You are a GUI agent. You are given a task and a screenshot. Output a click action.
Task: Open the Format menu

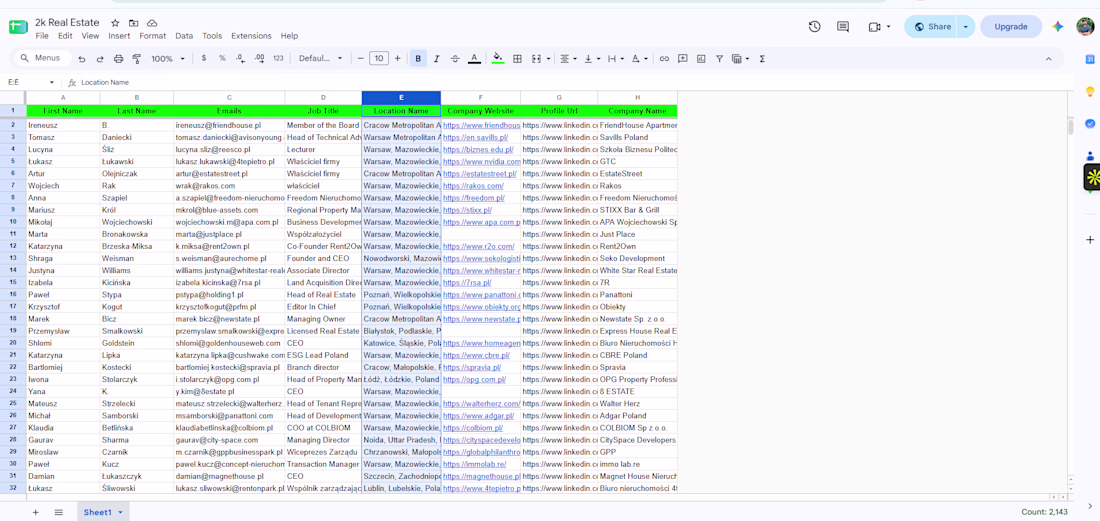(x=153, y=36)
